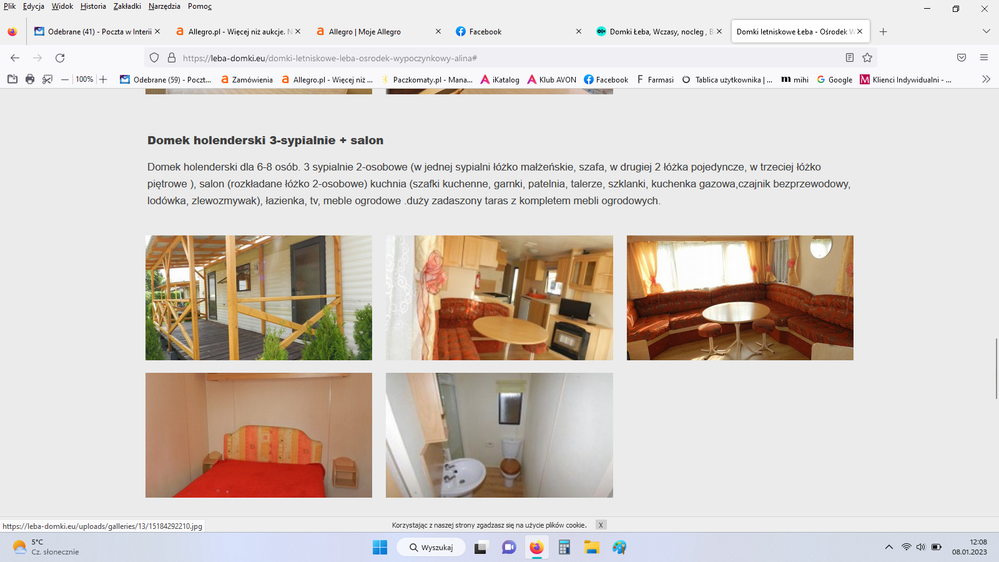
Task: Open the red bed bedroom photo thumbnail
Action: [x=258, y=435]
